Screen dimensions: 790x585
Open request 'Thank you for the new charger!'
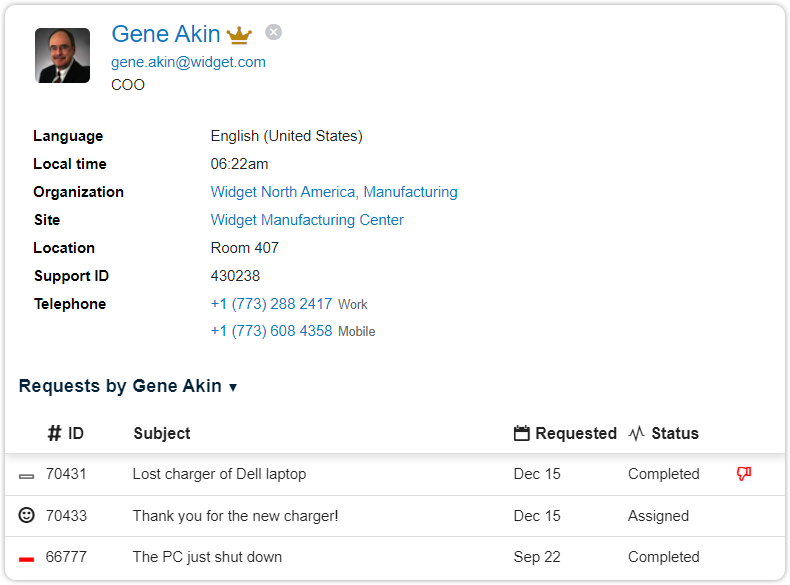pos(235,516)
